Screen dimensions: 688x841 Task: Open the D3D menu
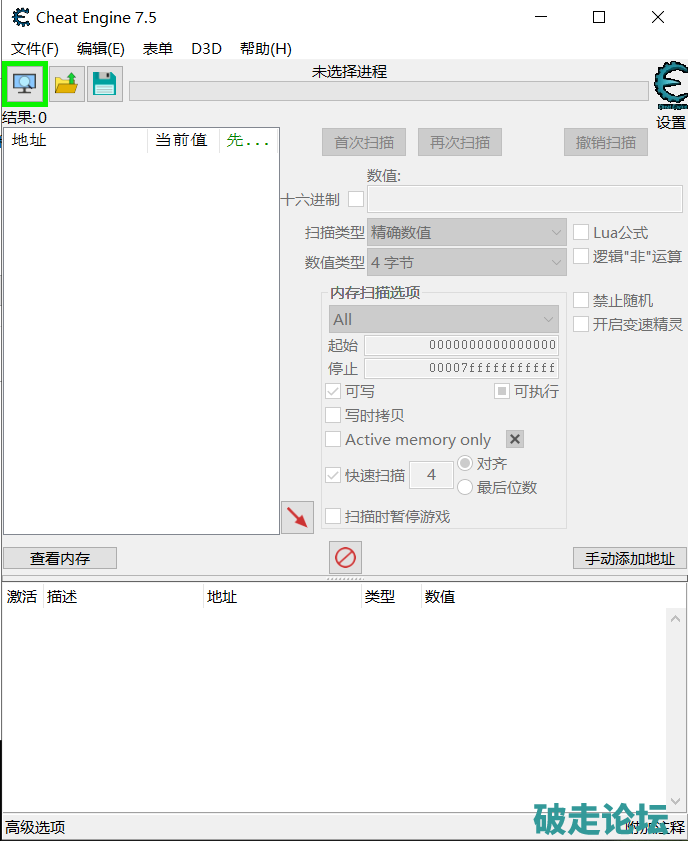(x=206, y=48)
